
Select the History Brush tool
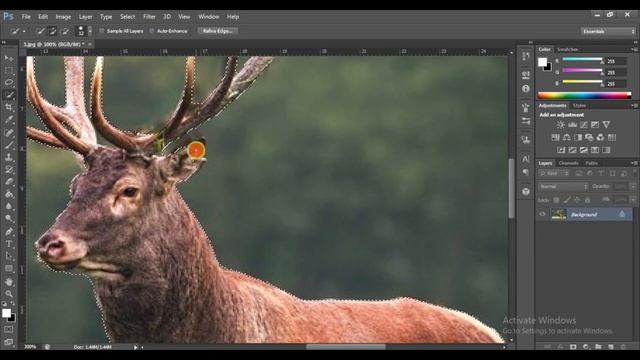coord(9,170)
